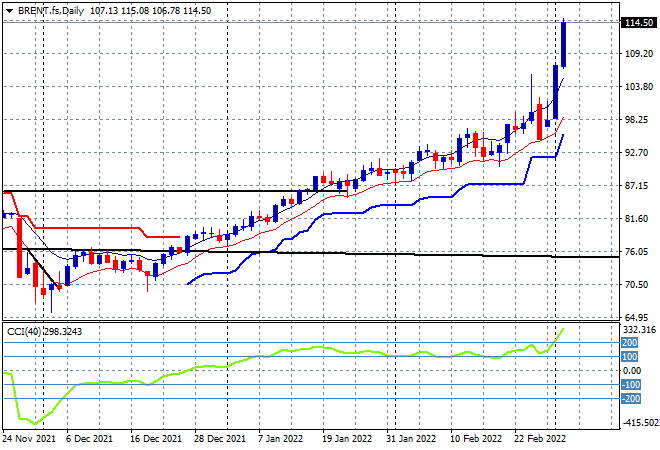Select OHLC values 107.13 115.08 106.78 114.50
The image size is (660, 450).
pyautogui.click(x=151, y=11)
